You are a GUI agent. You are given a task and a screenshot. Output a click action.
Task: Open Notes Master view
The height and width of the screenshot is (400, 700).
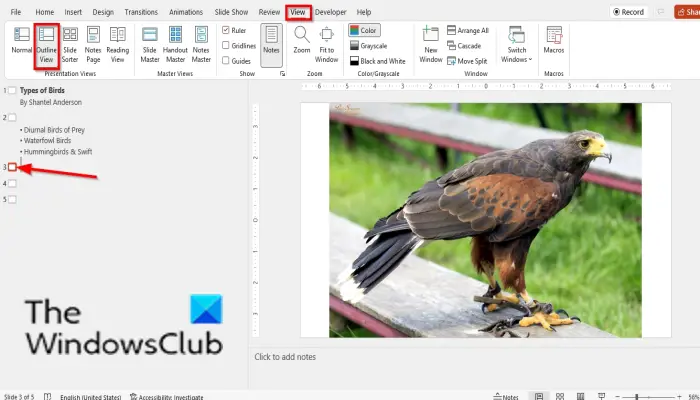(x=201, y=45)
